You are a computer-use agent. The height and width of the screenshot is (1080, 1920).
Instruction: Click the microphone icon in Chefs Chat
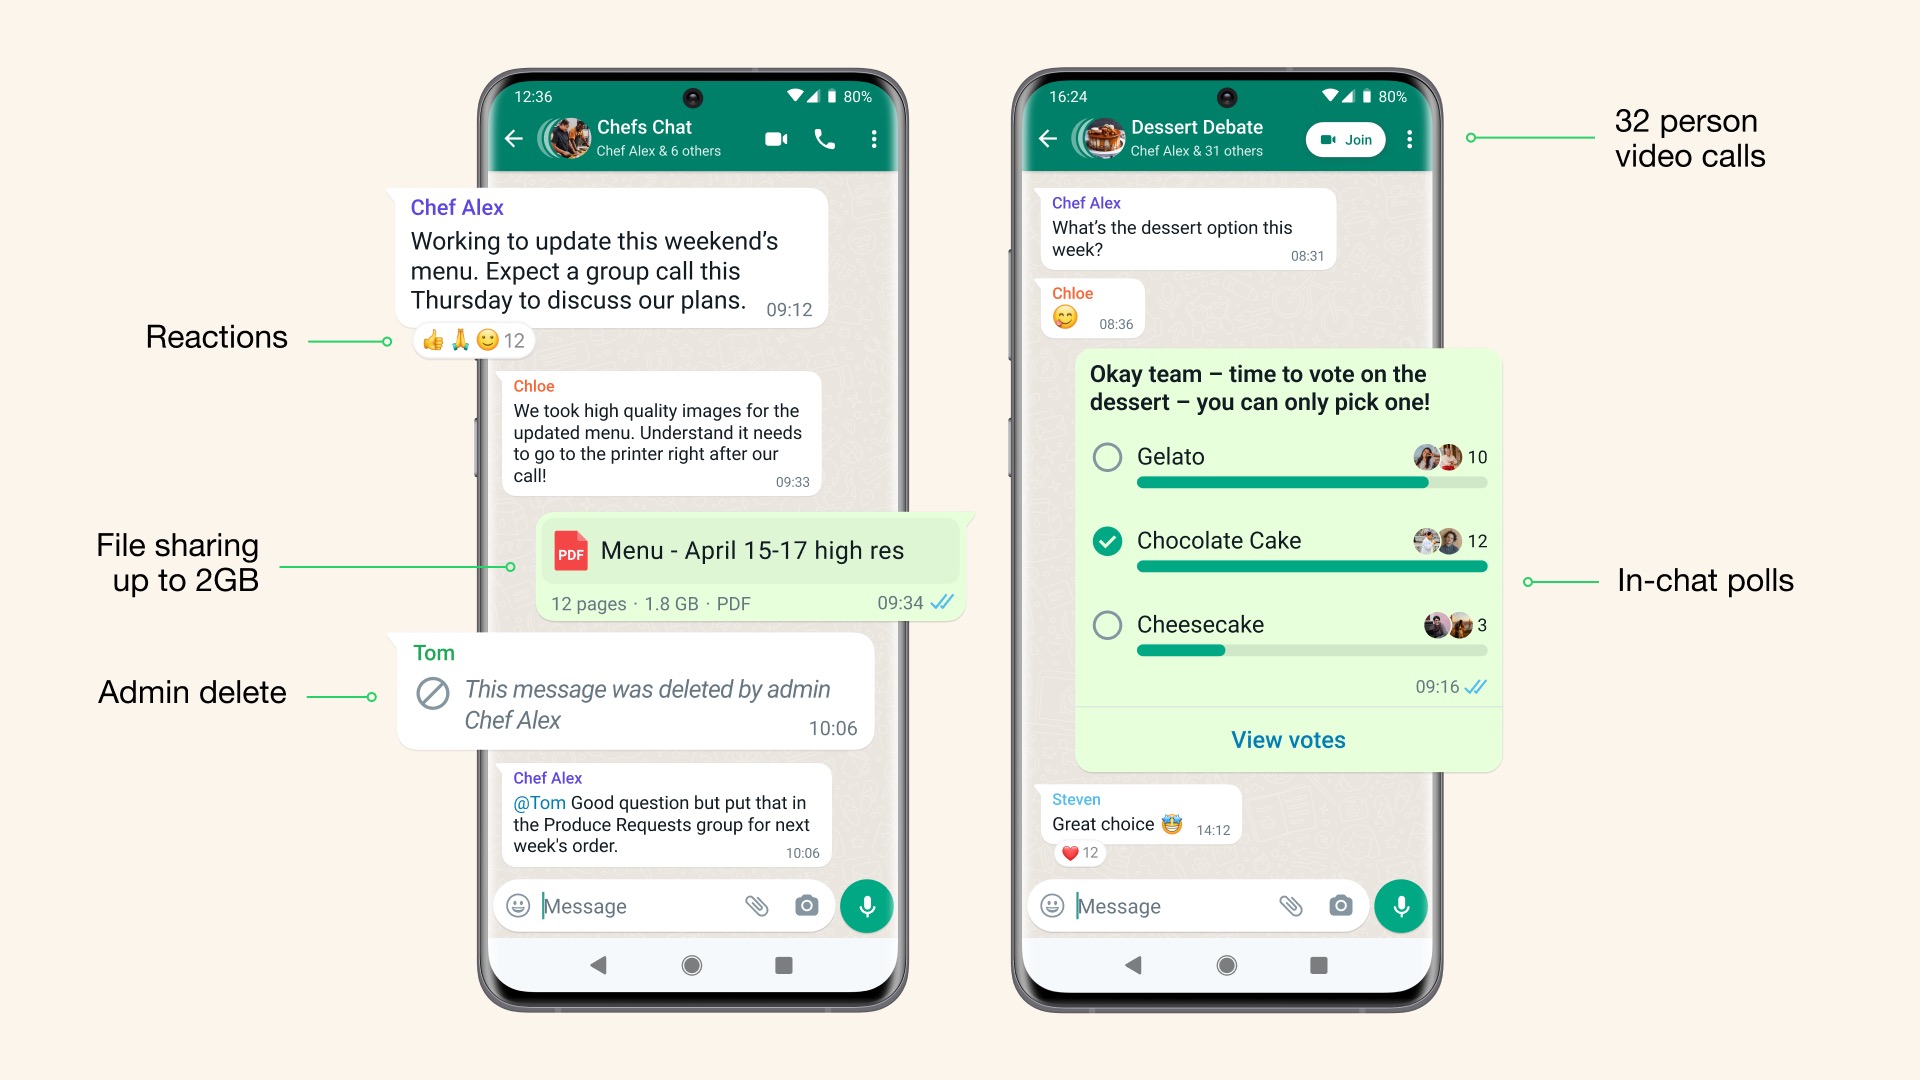click(865, 906)
